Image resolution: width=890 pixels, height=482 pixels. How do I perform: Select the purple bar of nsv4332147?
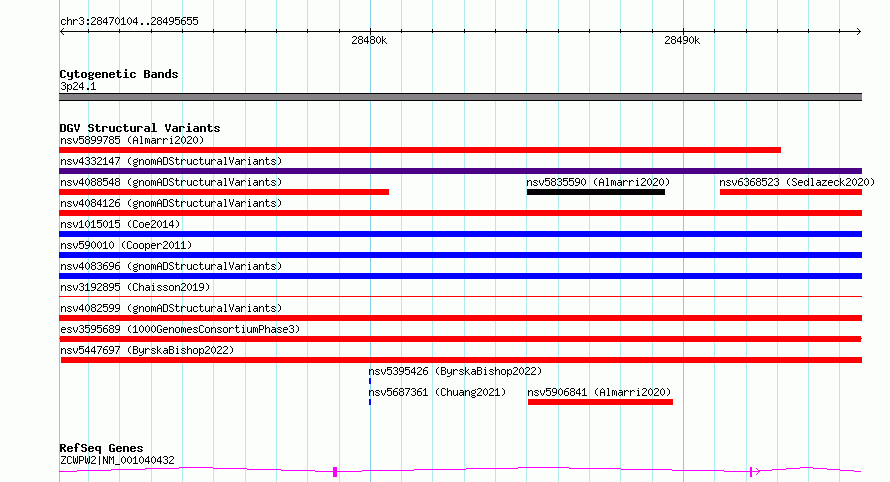coord(460,171)
